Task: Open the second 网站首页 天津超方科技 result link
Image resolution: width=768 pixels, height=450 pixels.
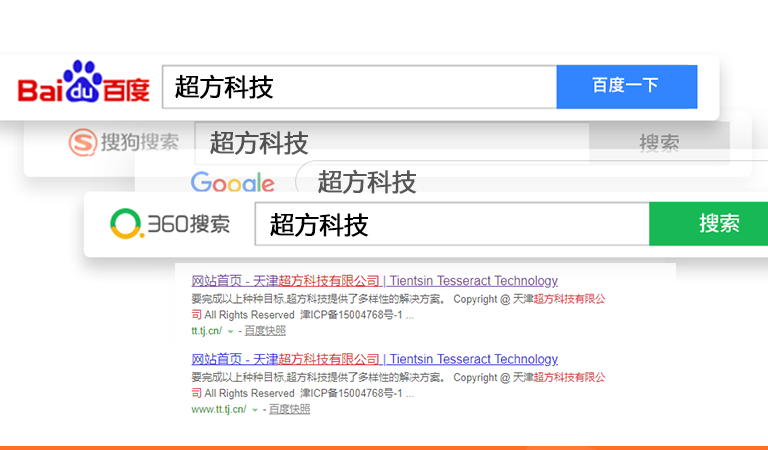Action: pyautogui.click(x=374, y=359)
